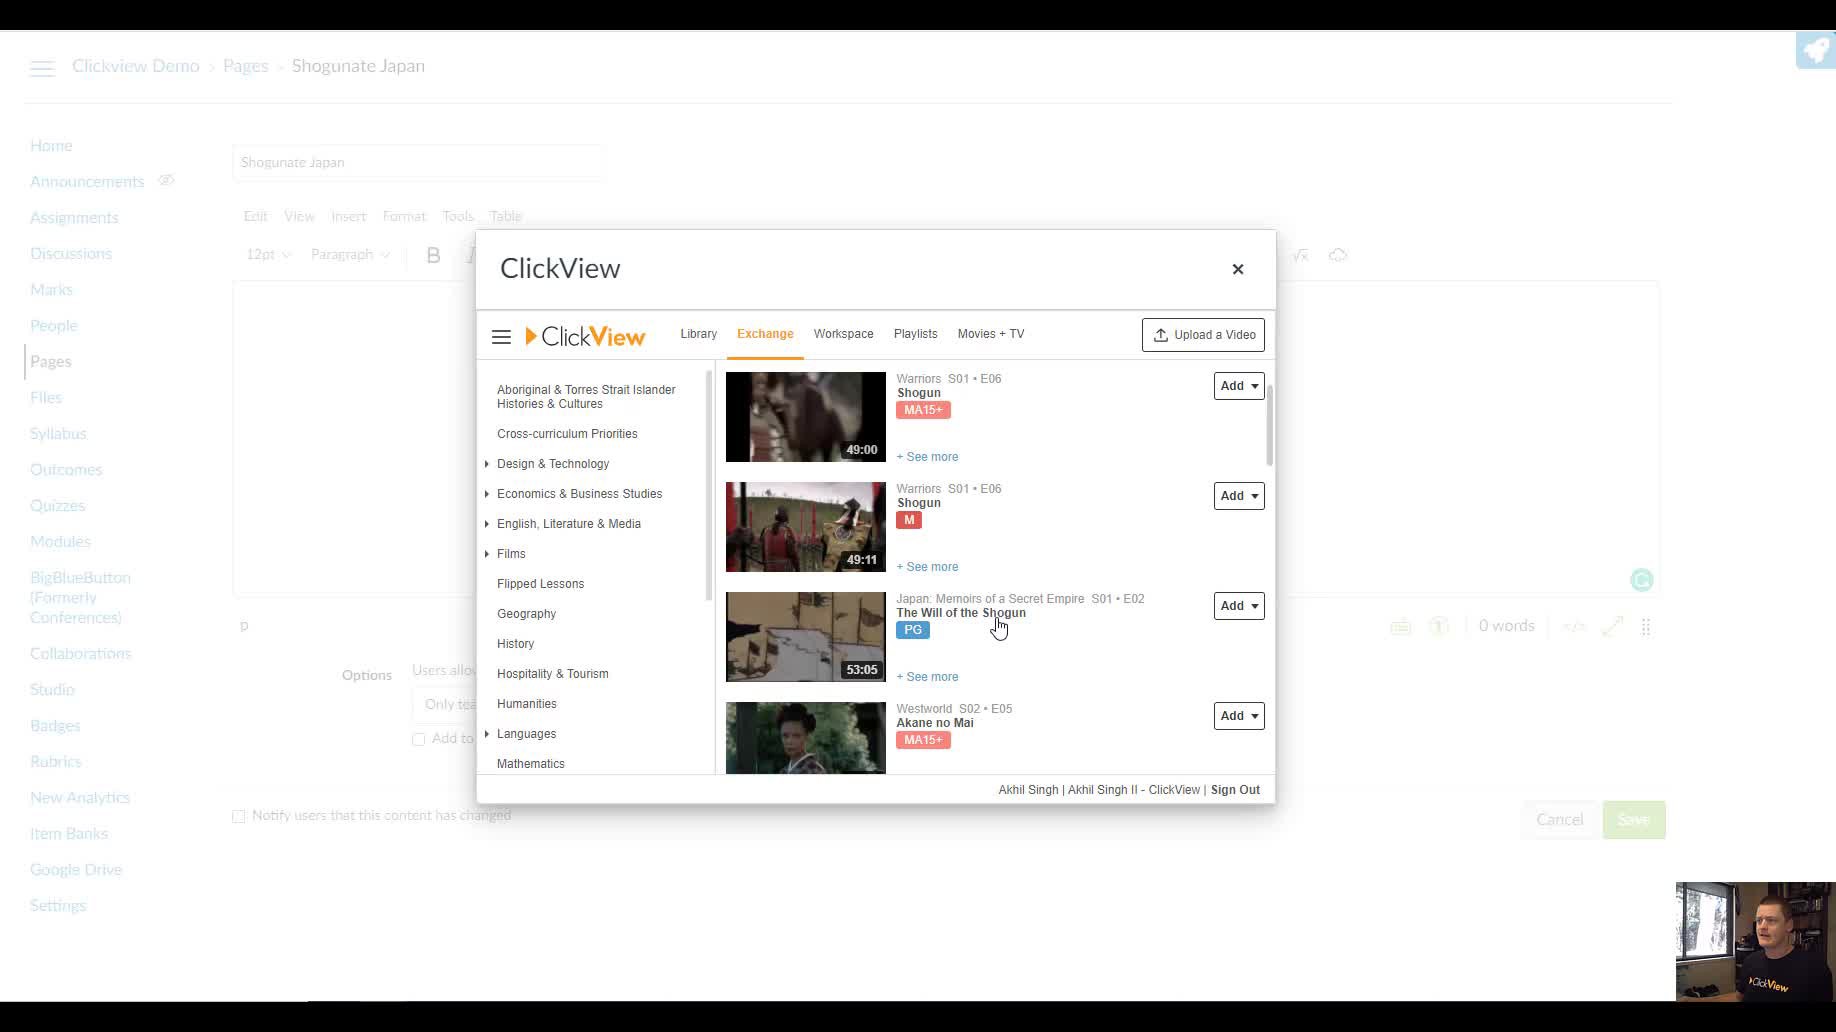
Task: Toggle the Add to checkbox under Options
Action: (419, 739)
